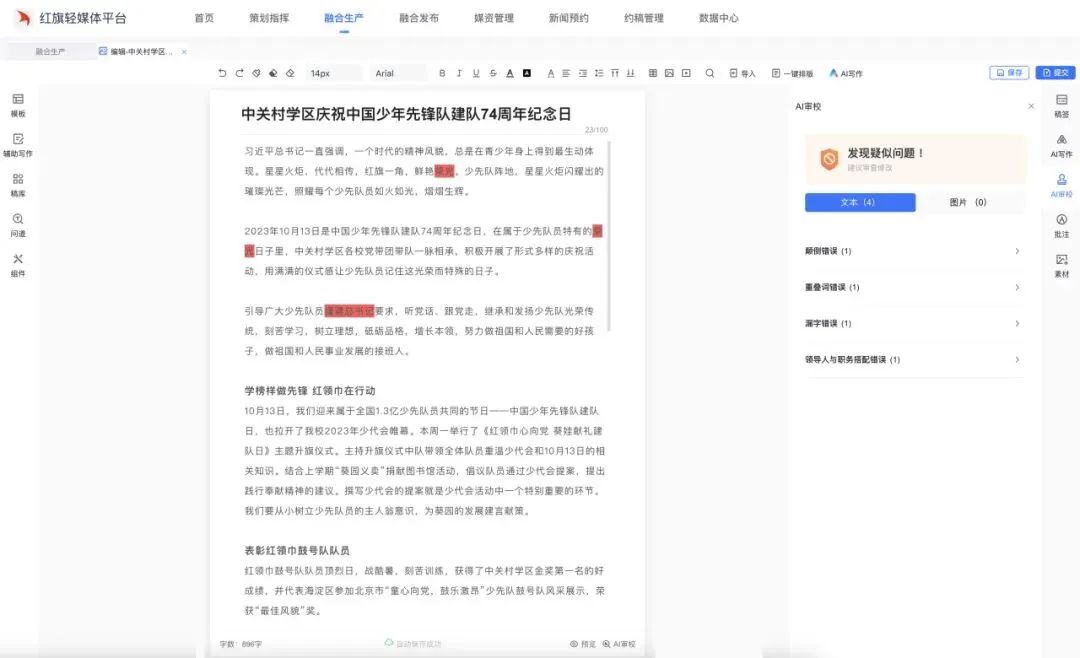Viewport: 1080px width, 658px height.
Task: Click the 红旗轻媒体平台 logo
Action: point(71,18)
